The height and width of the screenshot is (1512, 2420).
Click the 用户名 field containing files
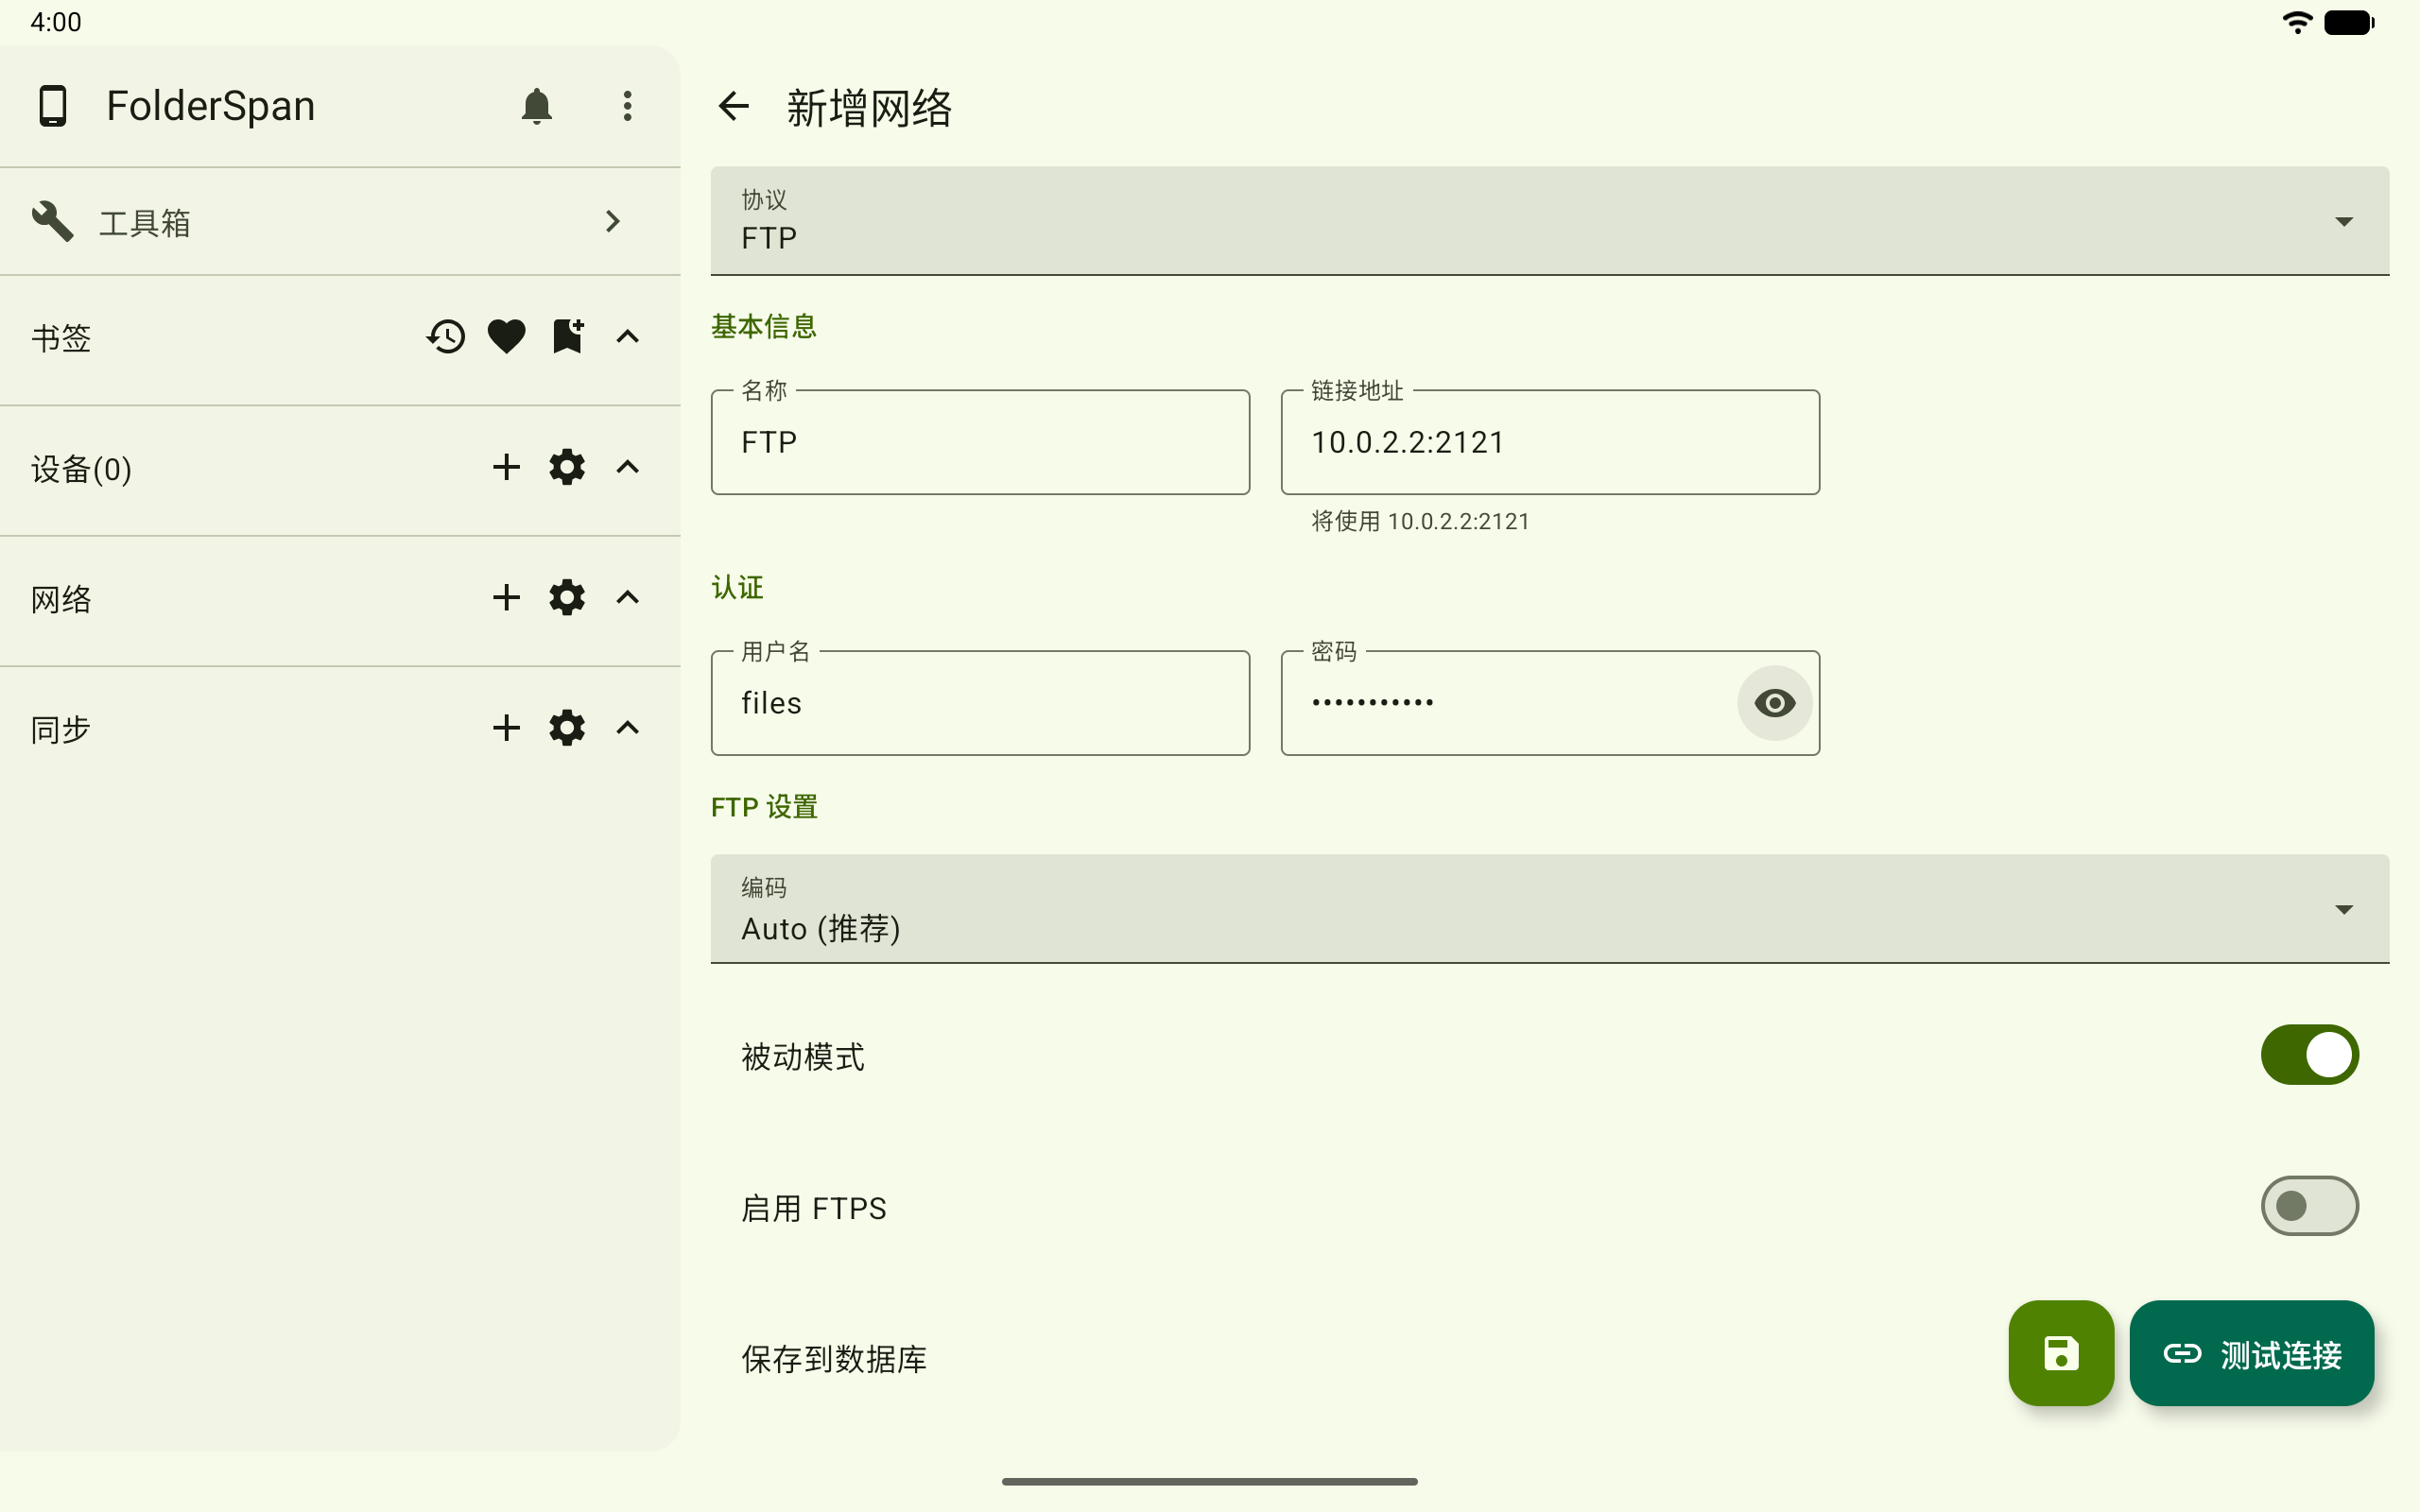click(980, 703)
